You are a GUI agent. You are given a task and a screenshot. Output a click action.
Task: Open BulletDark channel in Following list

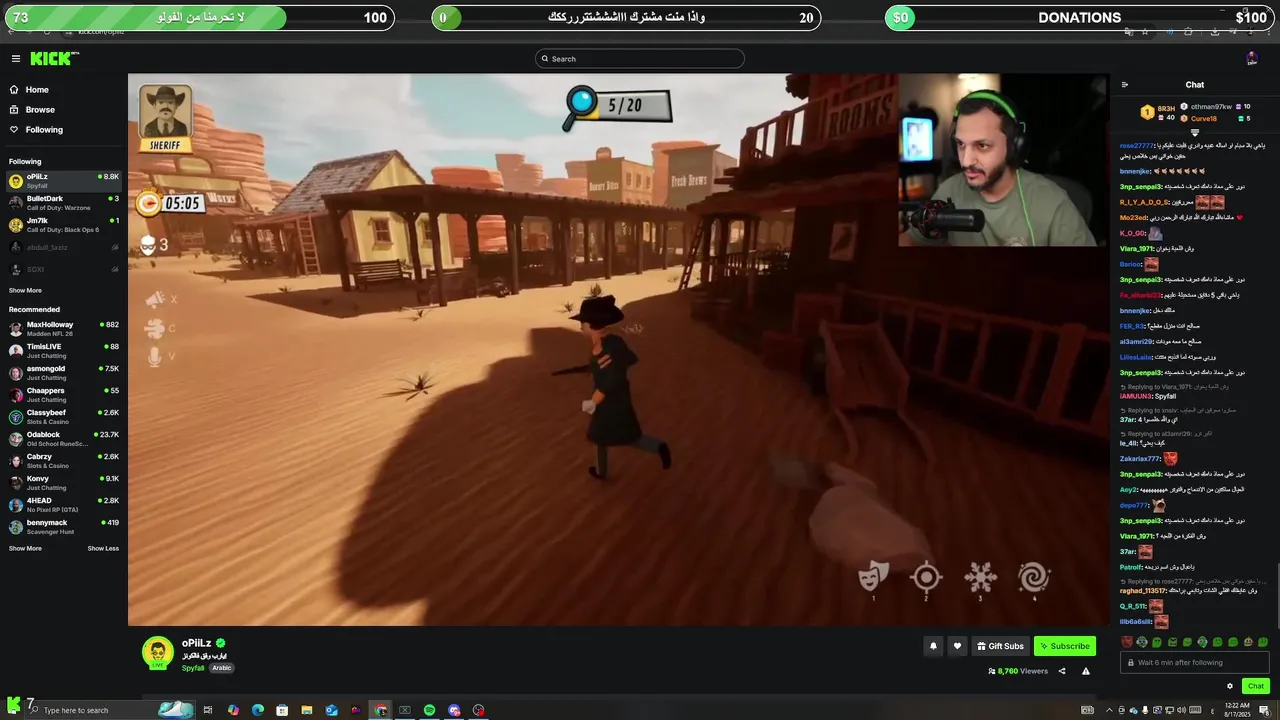[64, 203]
